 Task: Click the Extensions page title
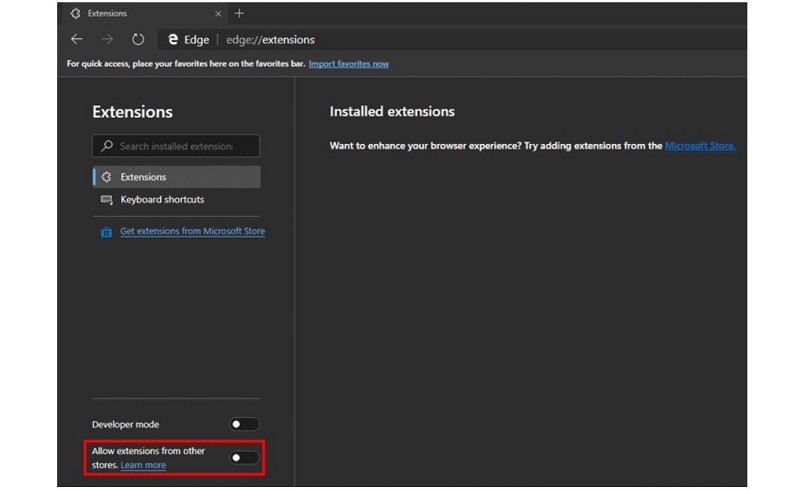pos(133,112)
